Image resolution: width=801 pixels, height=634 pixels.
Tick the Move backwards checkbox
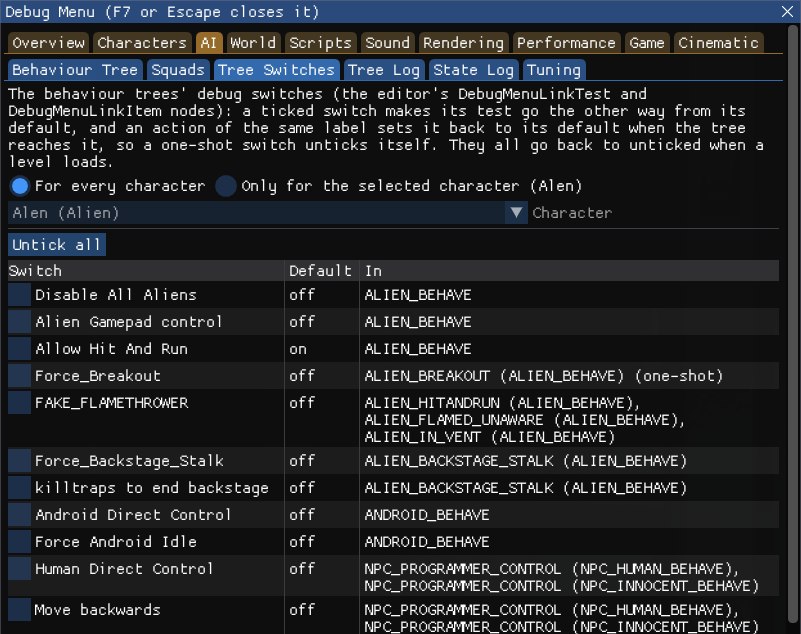point(19,610)
